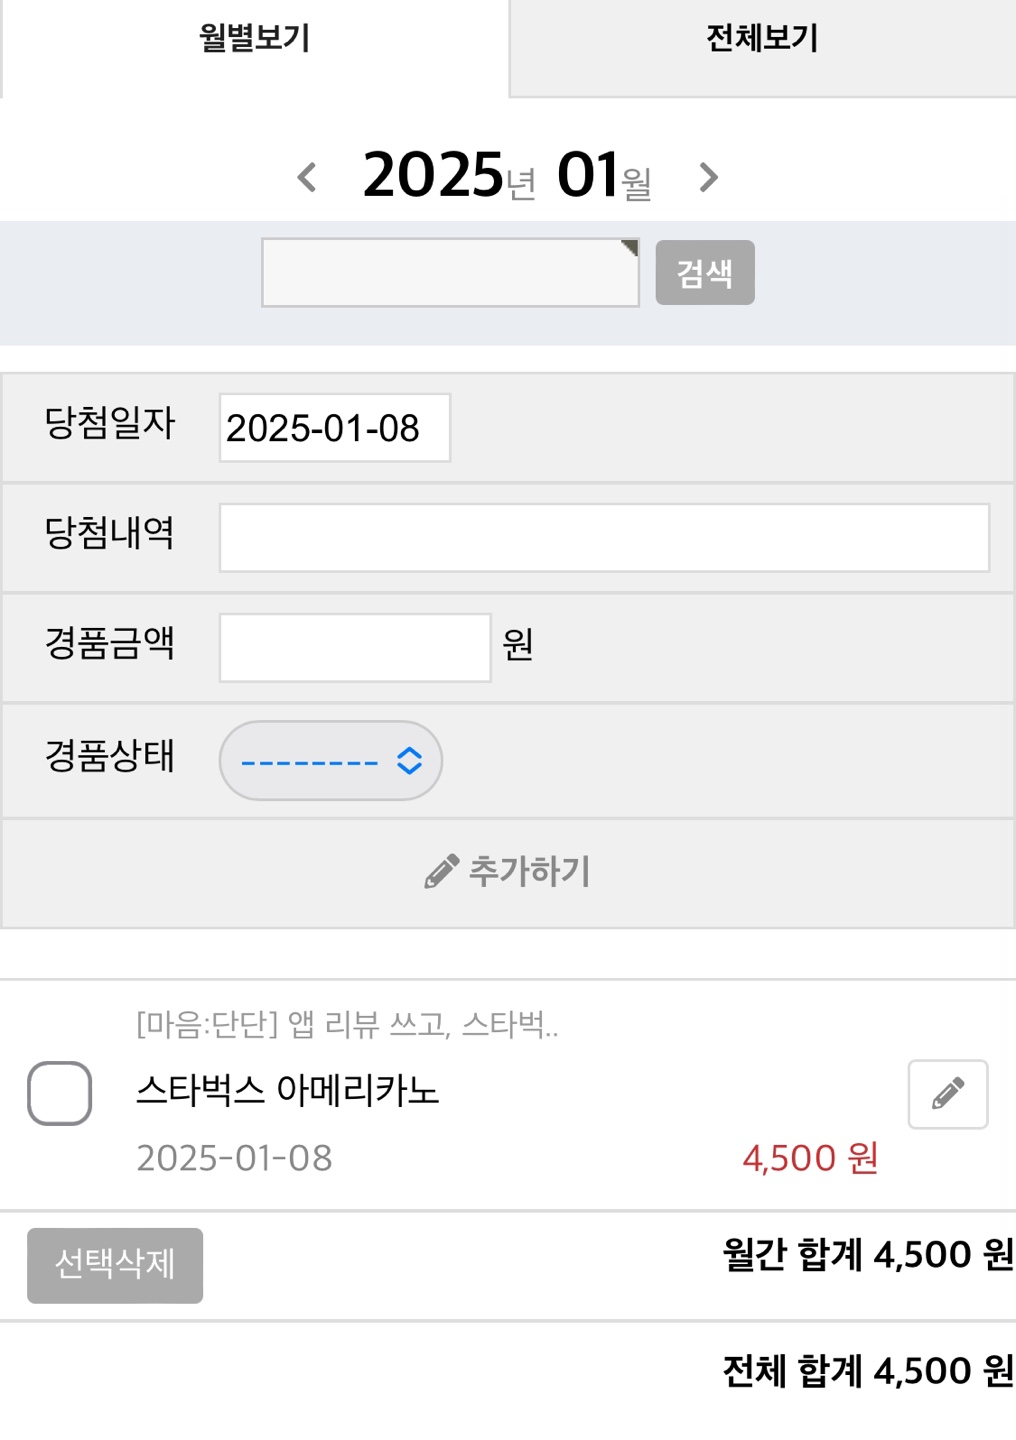This screenshot has width=1016, height=1440.
Task: Click the right arrow to go to February
Action: tap(710, 178)
